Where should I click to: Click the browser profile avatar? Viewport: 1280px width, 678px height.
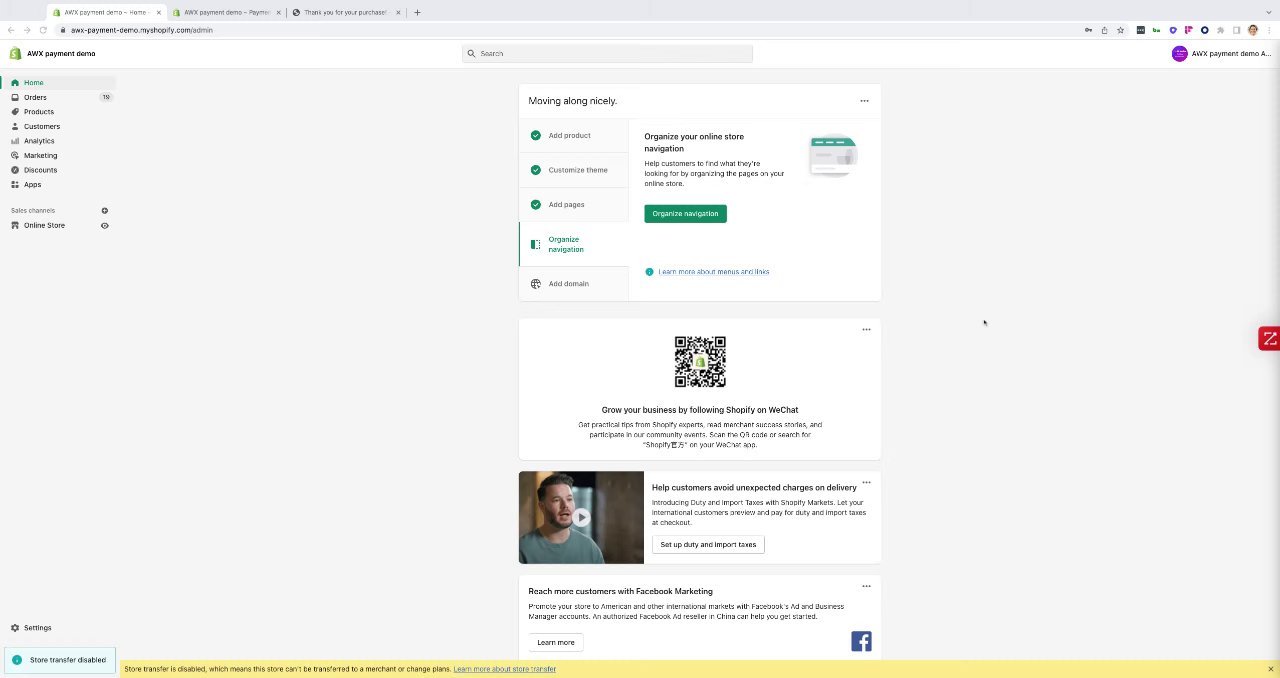click(1253, 30)
